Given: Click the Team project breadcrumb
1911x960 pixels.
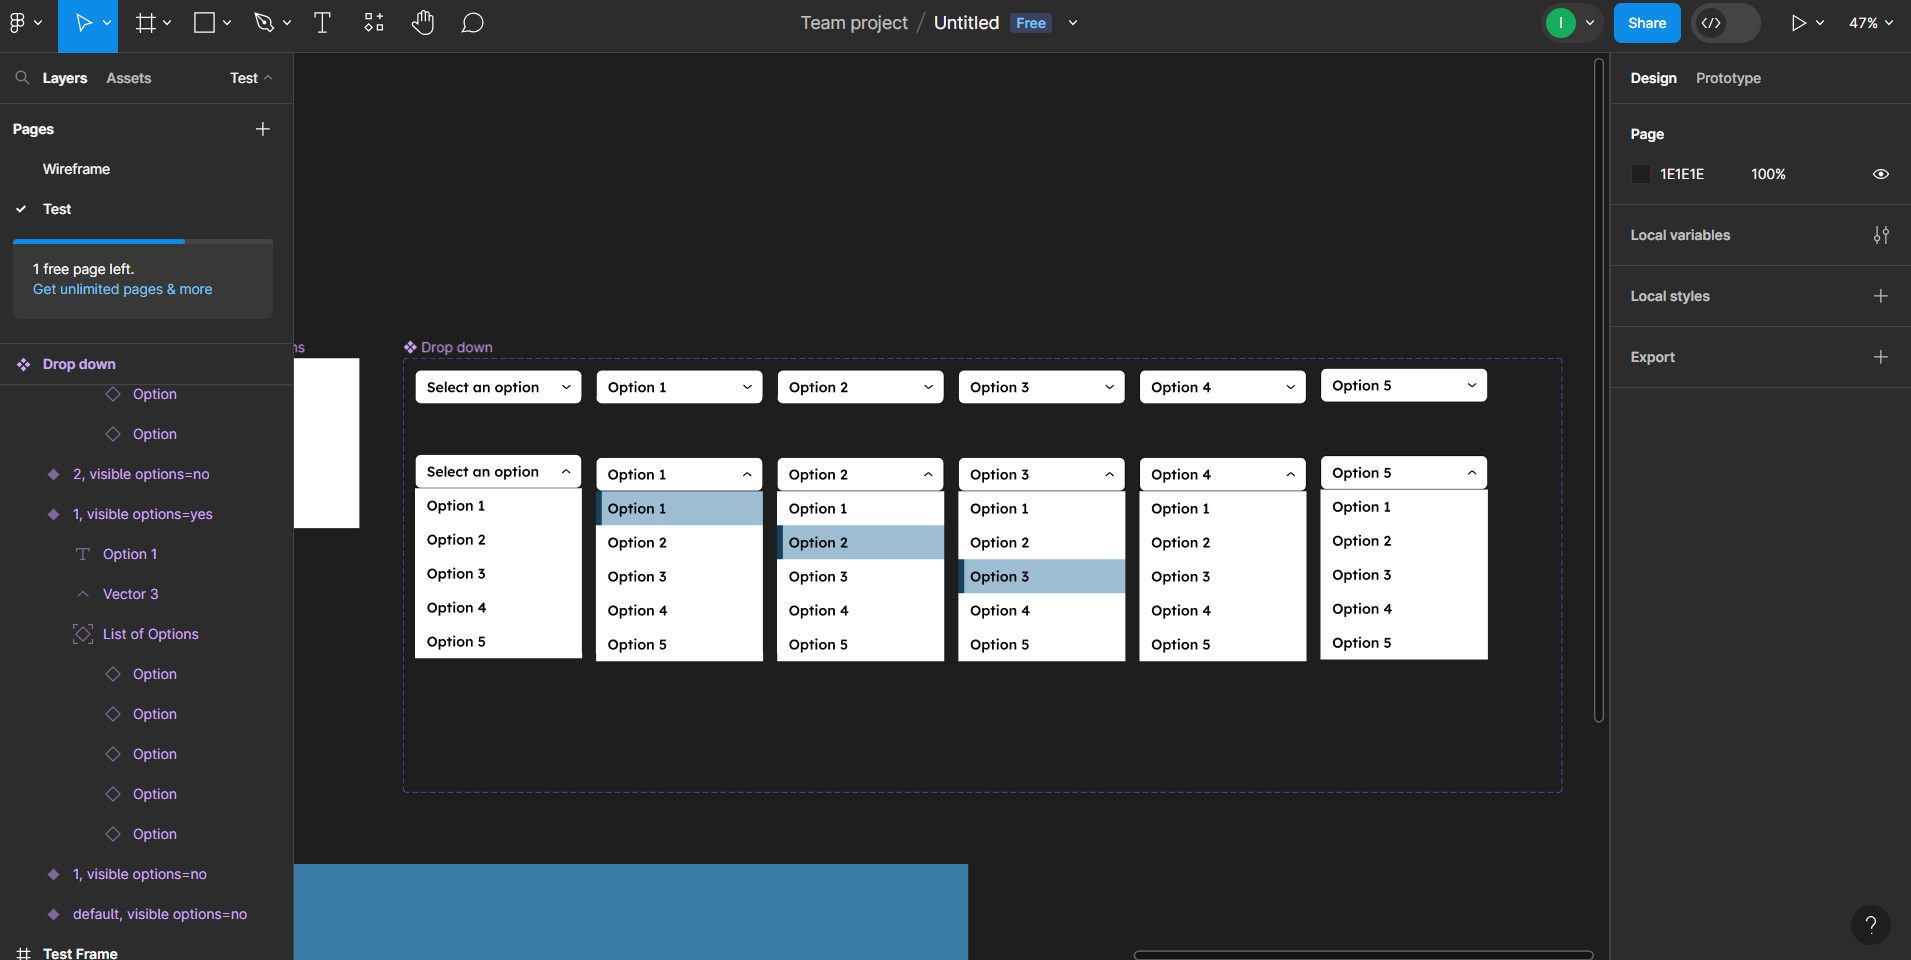Looking at the screenshot, I should tap(854, 23).
